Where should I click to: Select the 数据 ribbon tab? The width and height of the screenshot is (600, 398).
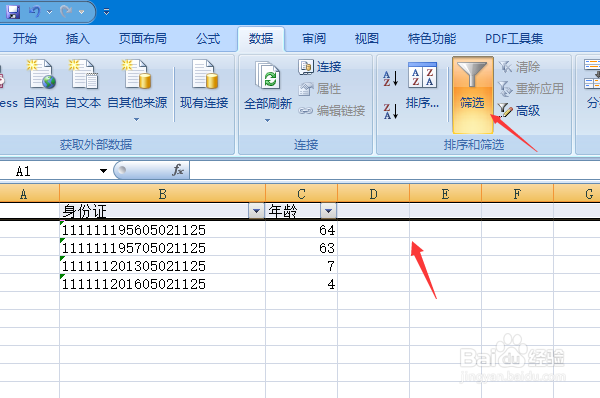coord(261,39)
